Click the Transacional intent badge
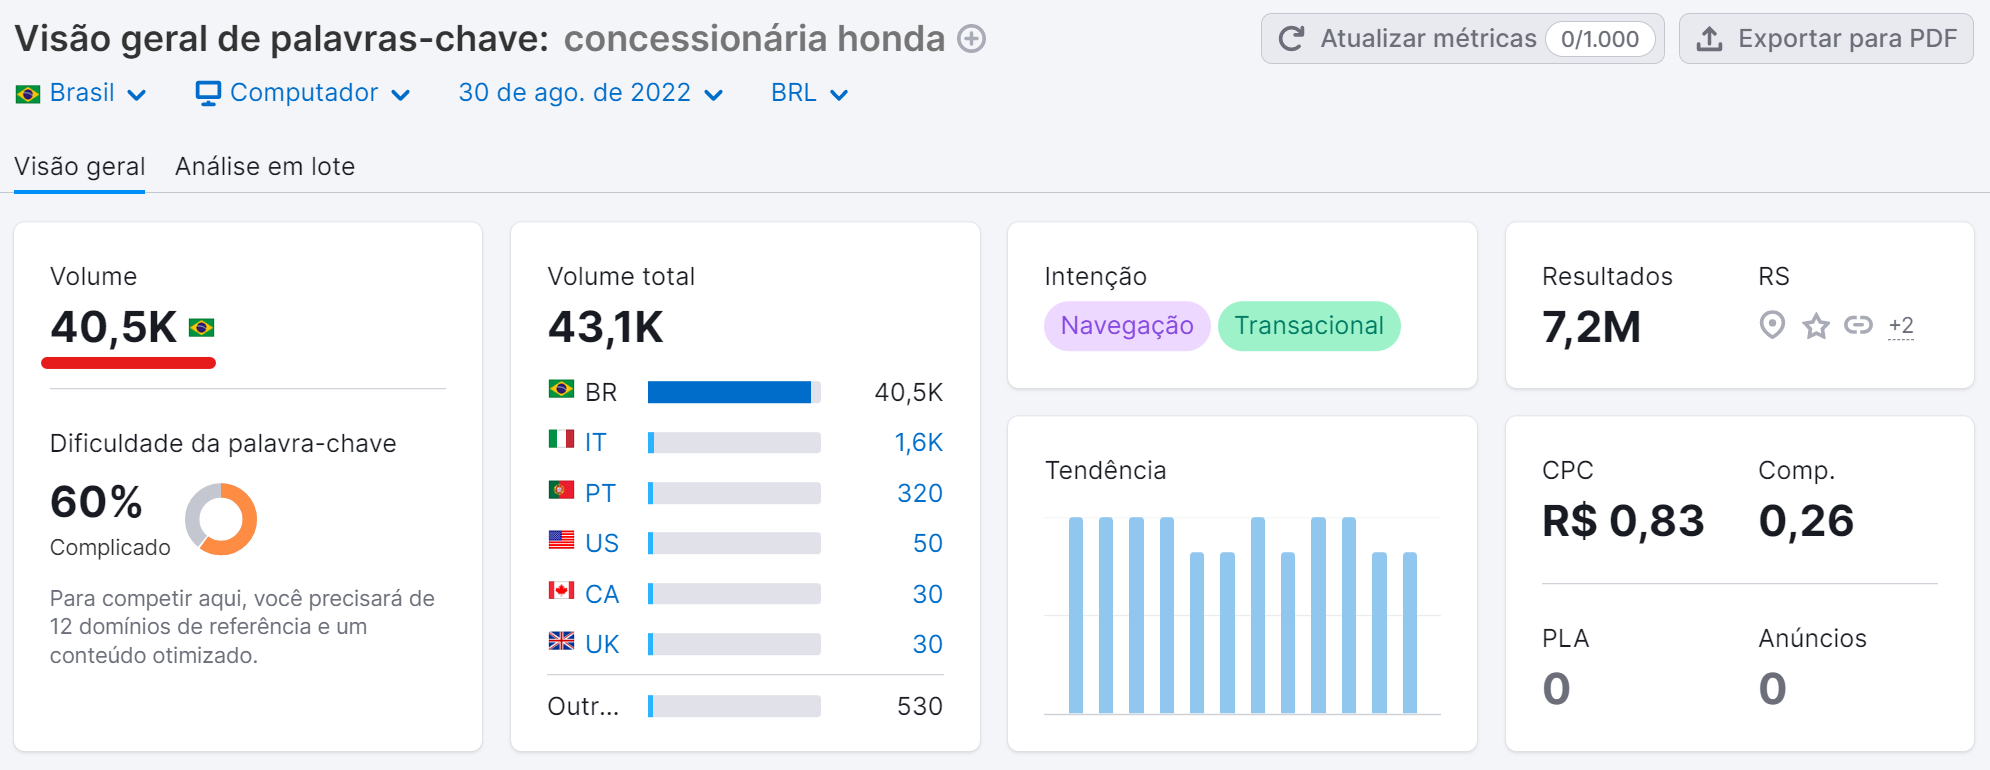 coord(1309,326)
